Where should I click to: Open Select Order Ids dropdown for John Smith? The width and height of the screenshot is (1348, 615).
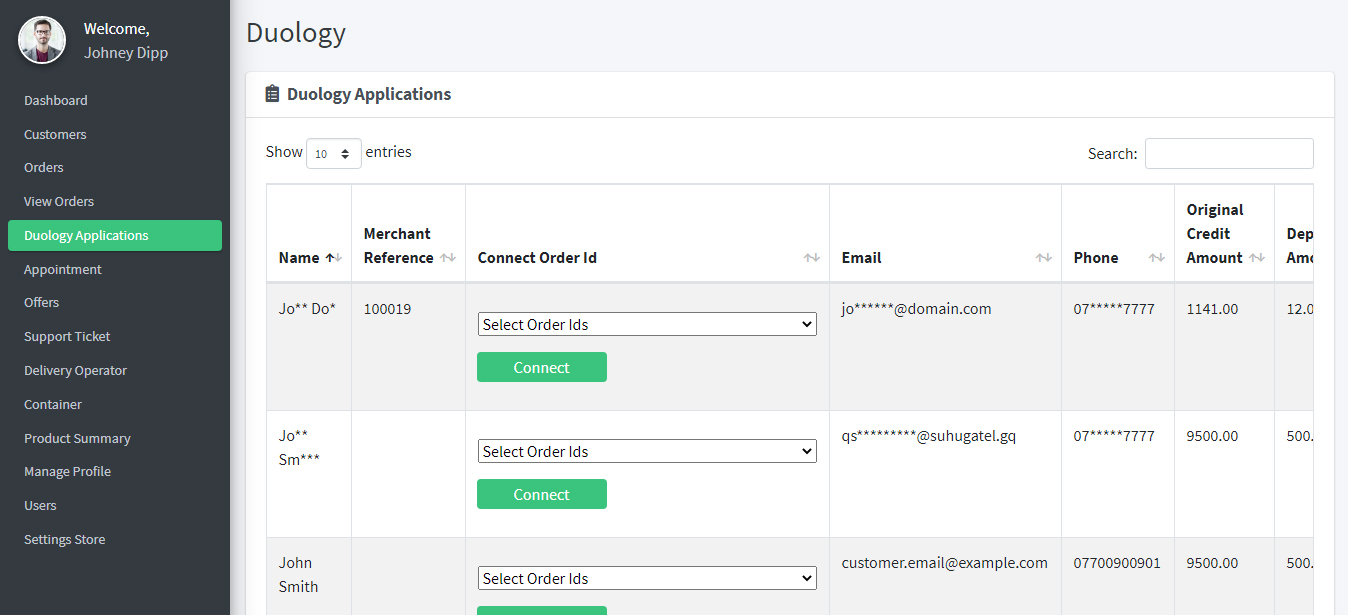pyautogui.click(x=647, y=578)
